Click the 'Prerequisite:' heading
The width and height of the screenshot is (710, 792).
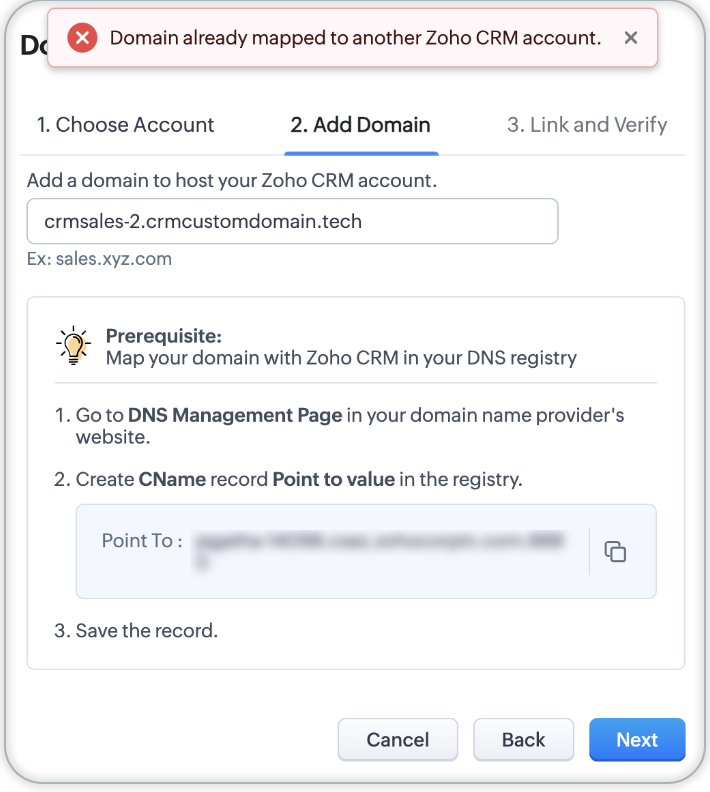163,336
